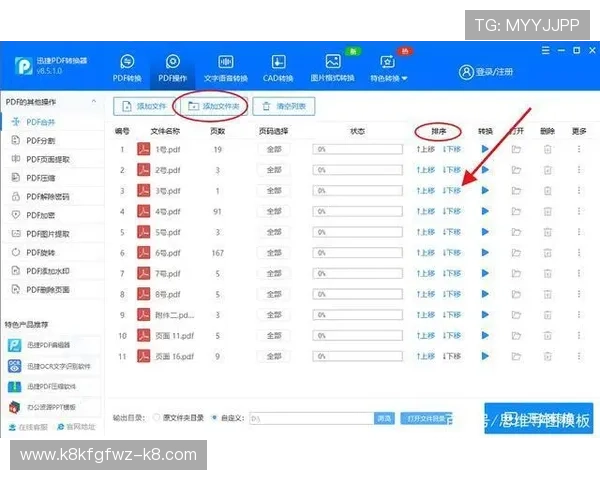600x480 pixels.
Task: Open folder icon for 2号.pdf row
Action: (516, 170)
